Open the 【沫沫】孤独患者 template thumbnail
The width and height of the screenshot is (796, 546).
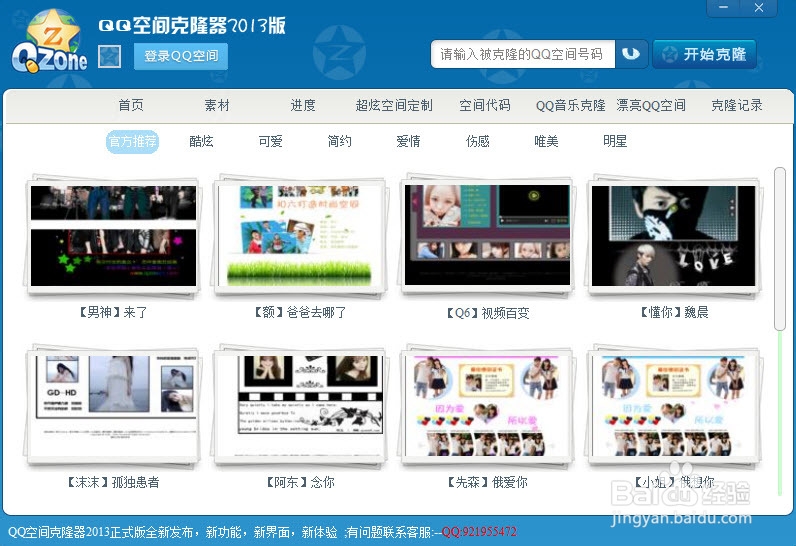pos(113,406)
